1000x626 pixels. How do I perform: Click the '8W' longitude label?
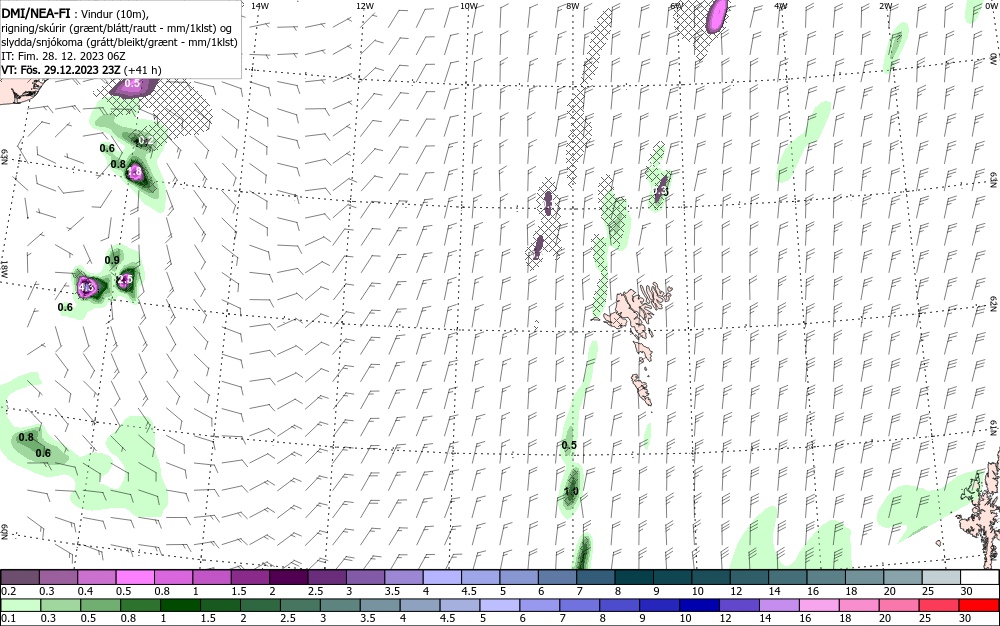573,6
